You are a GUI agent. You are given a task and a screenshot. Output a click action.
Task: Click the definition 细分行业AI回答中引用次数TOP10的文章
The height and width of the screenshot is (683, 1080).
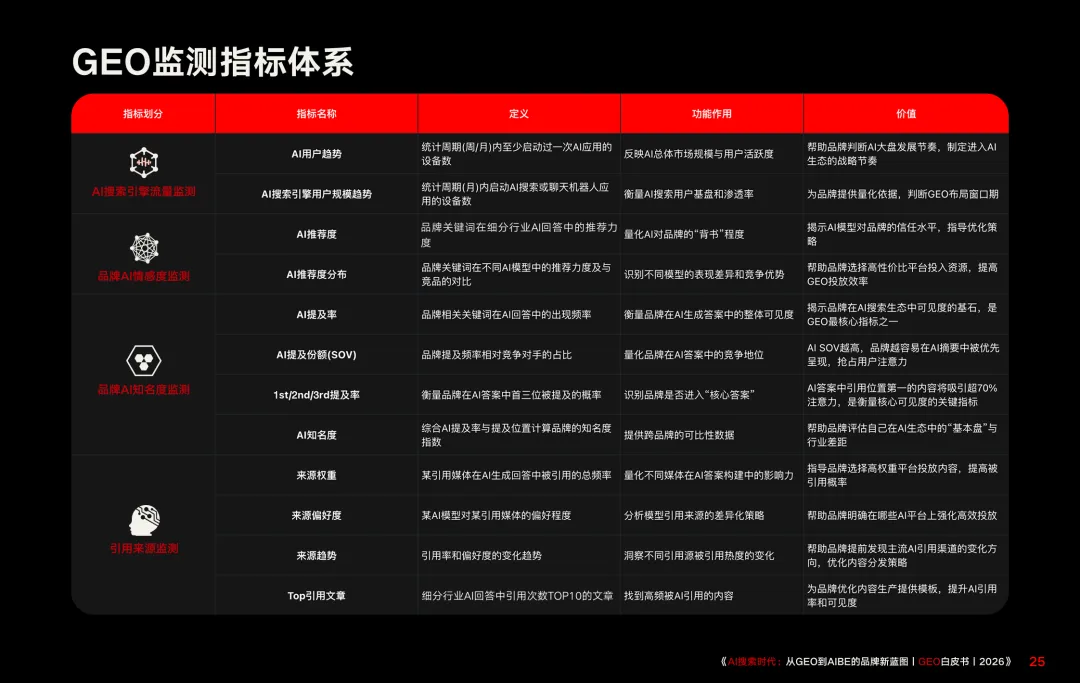[x=517, y=596]
